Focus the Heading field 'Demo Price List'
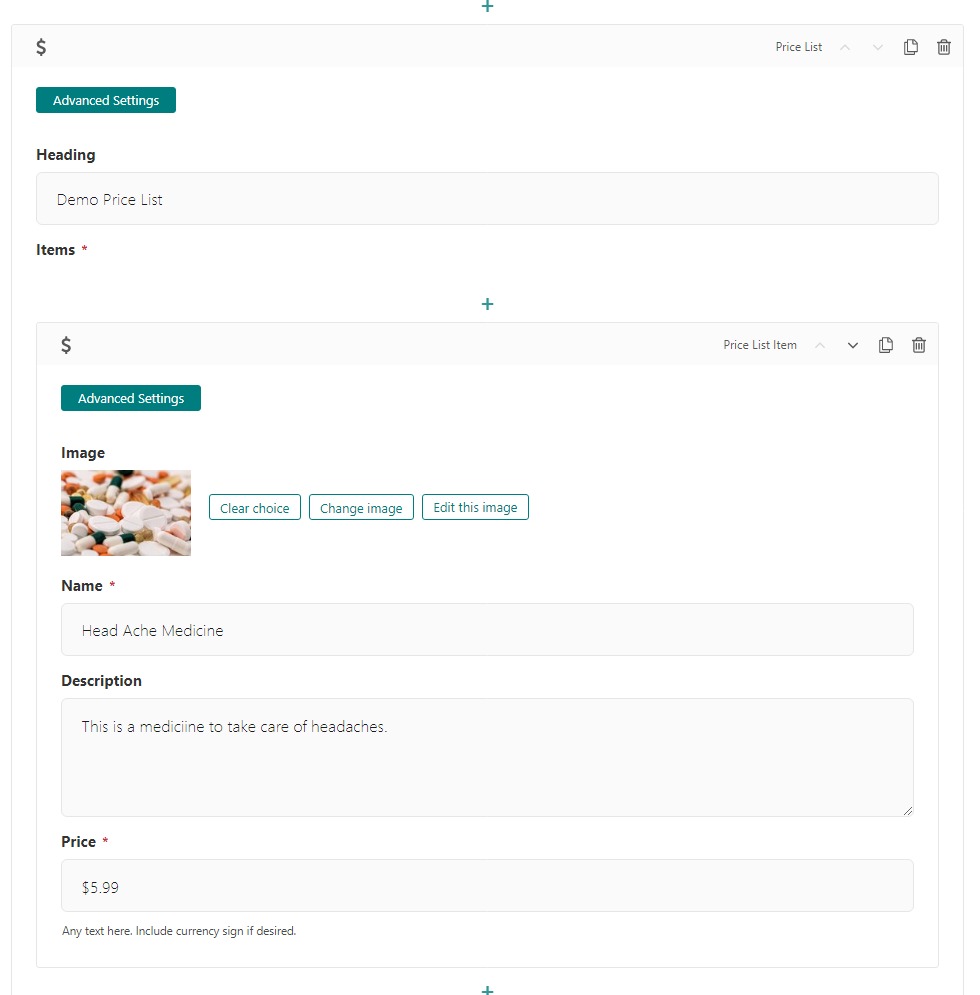Viewport: 980px width, 995px height. click(x=487, y=199)
